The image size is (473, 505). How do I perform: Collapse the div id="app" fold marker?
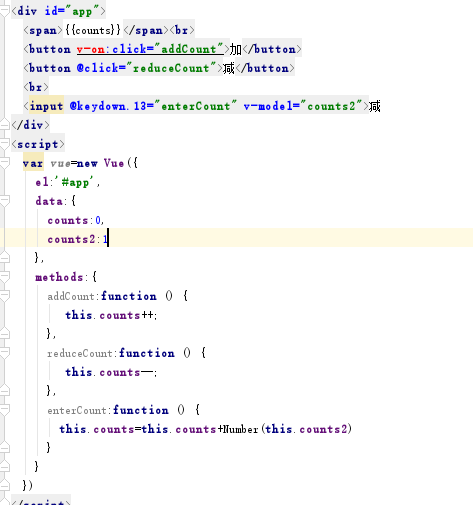pyautogui.click(x=4, y=10)
